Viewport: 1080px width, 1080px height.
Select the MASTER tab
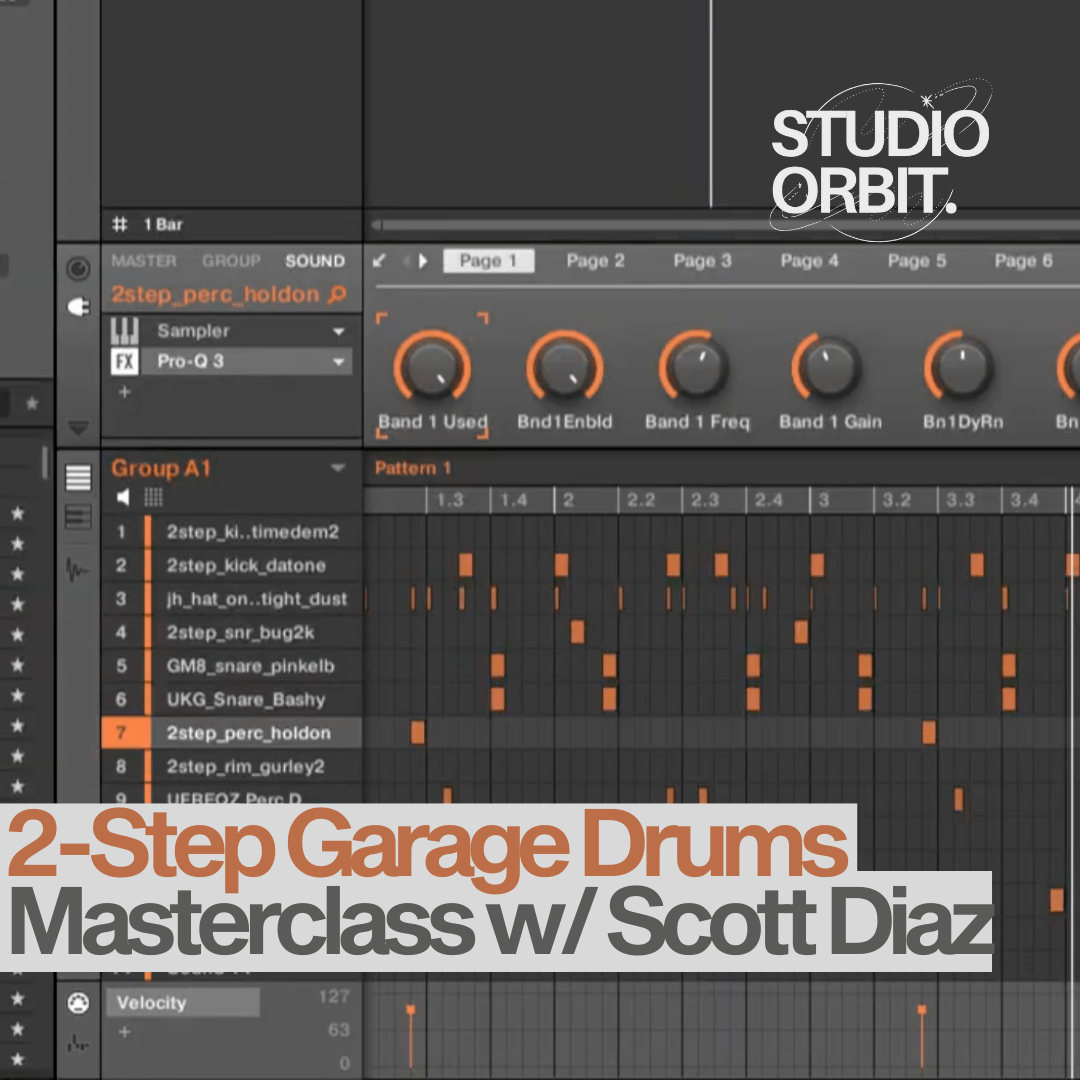[x=146, y=260]
